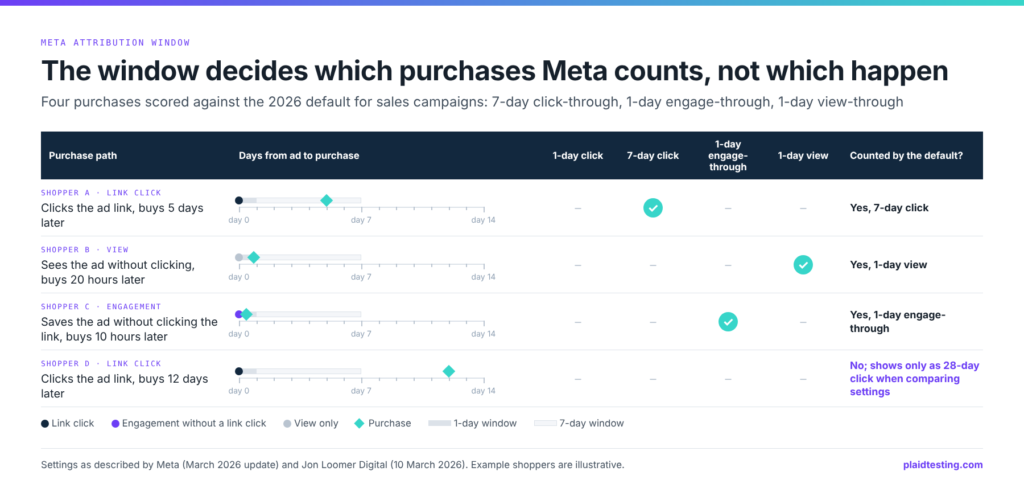Click Shopper A's purchase diamond marker
Image resolution: width=1024 pixels, height=496 pixels.
point(326,200)
